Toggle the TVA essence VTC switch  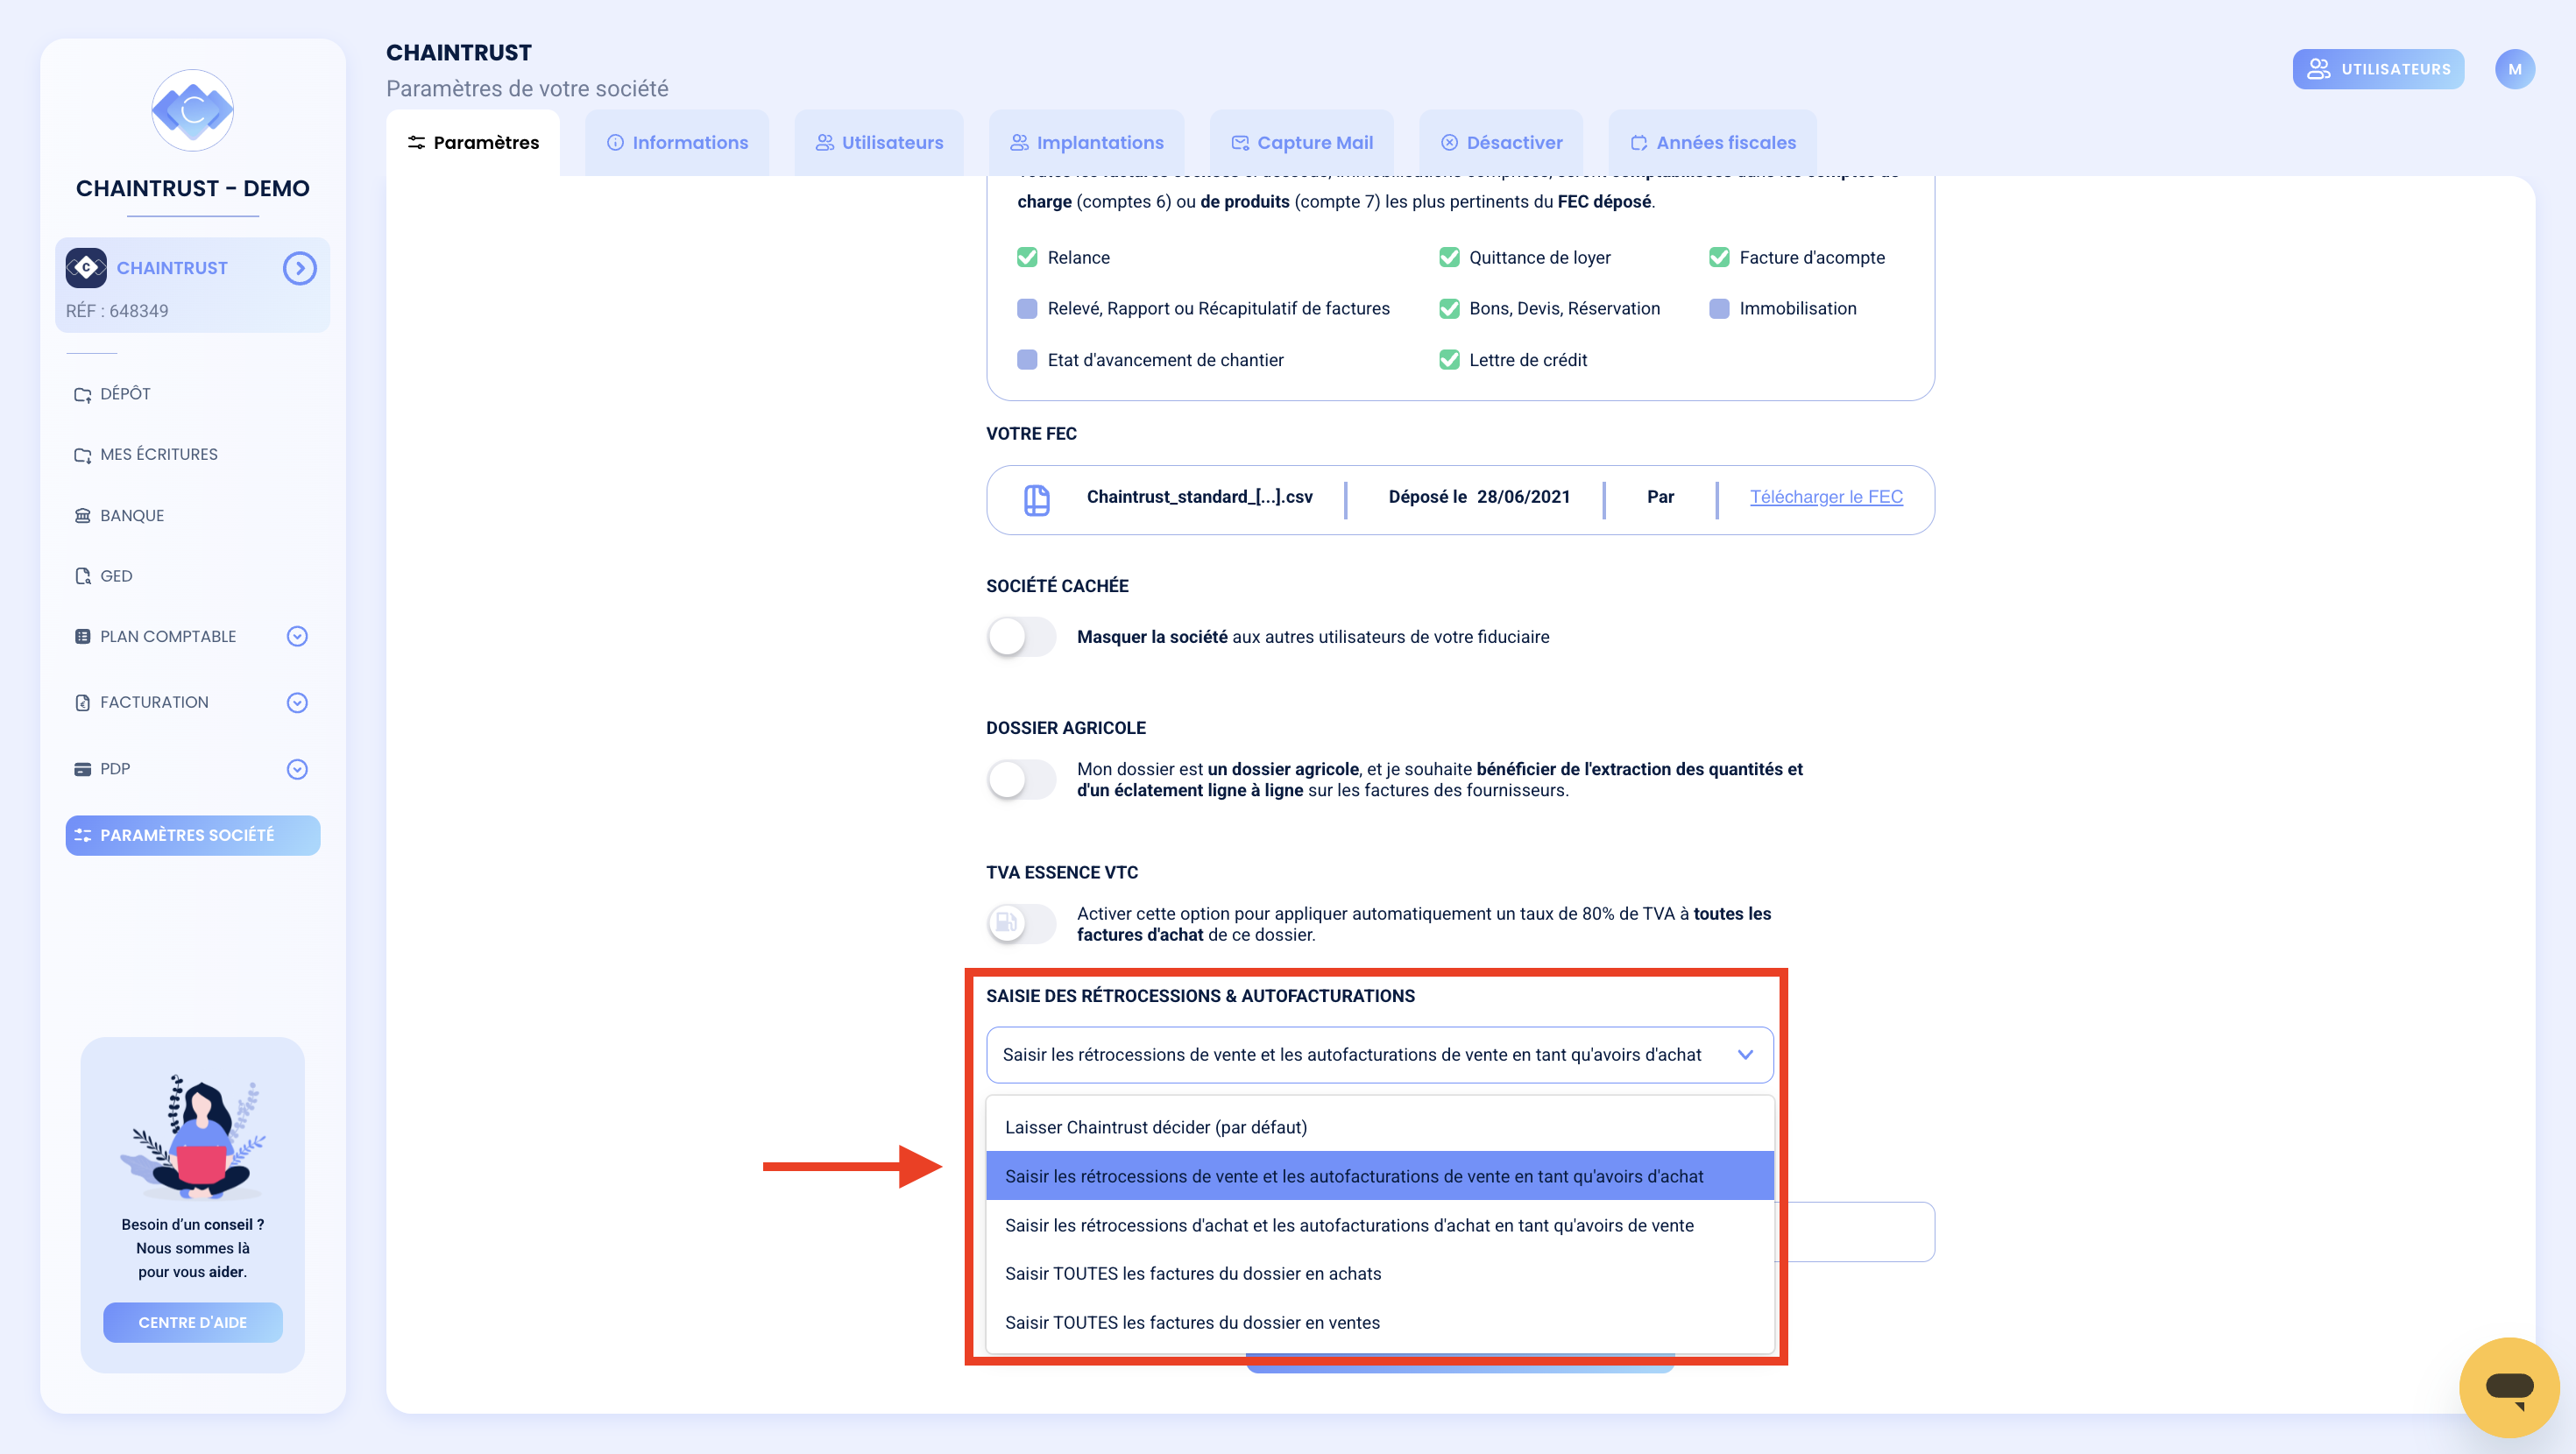coord(1021,923)
